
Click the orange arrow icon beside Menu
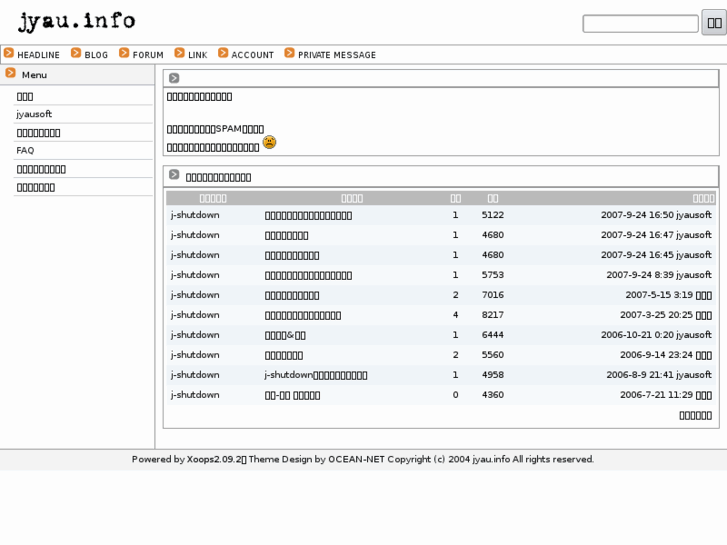tap(11, 73)
